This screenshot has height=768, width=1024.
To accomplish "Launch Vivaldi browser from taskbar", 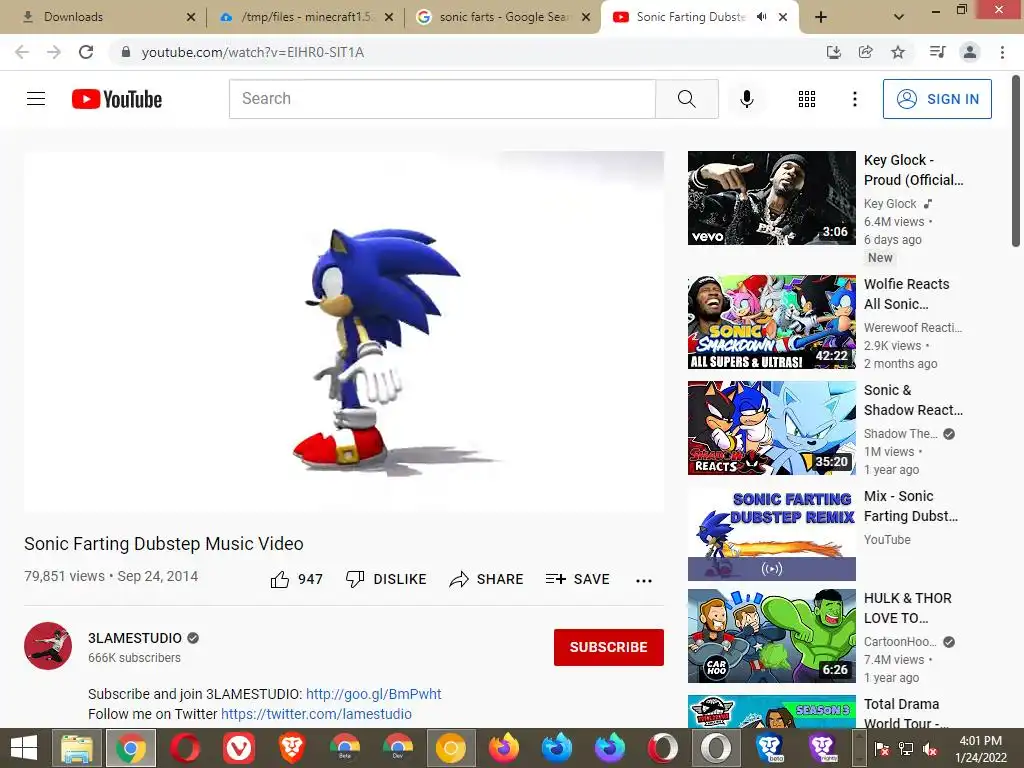I will (x=238, y=748).
